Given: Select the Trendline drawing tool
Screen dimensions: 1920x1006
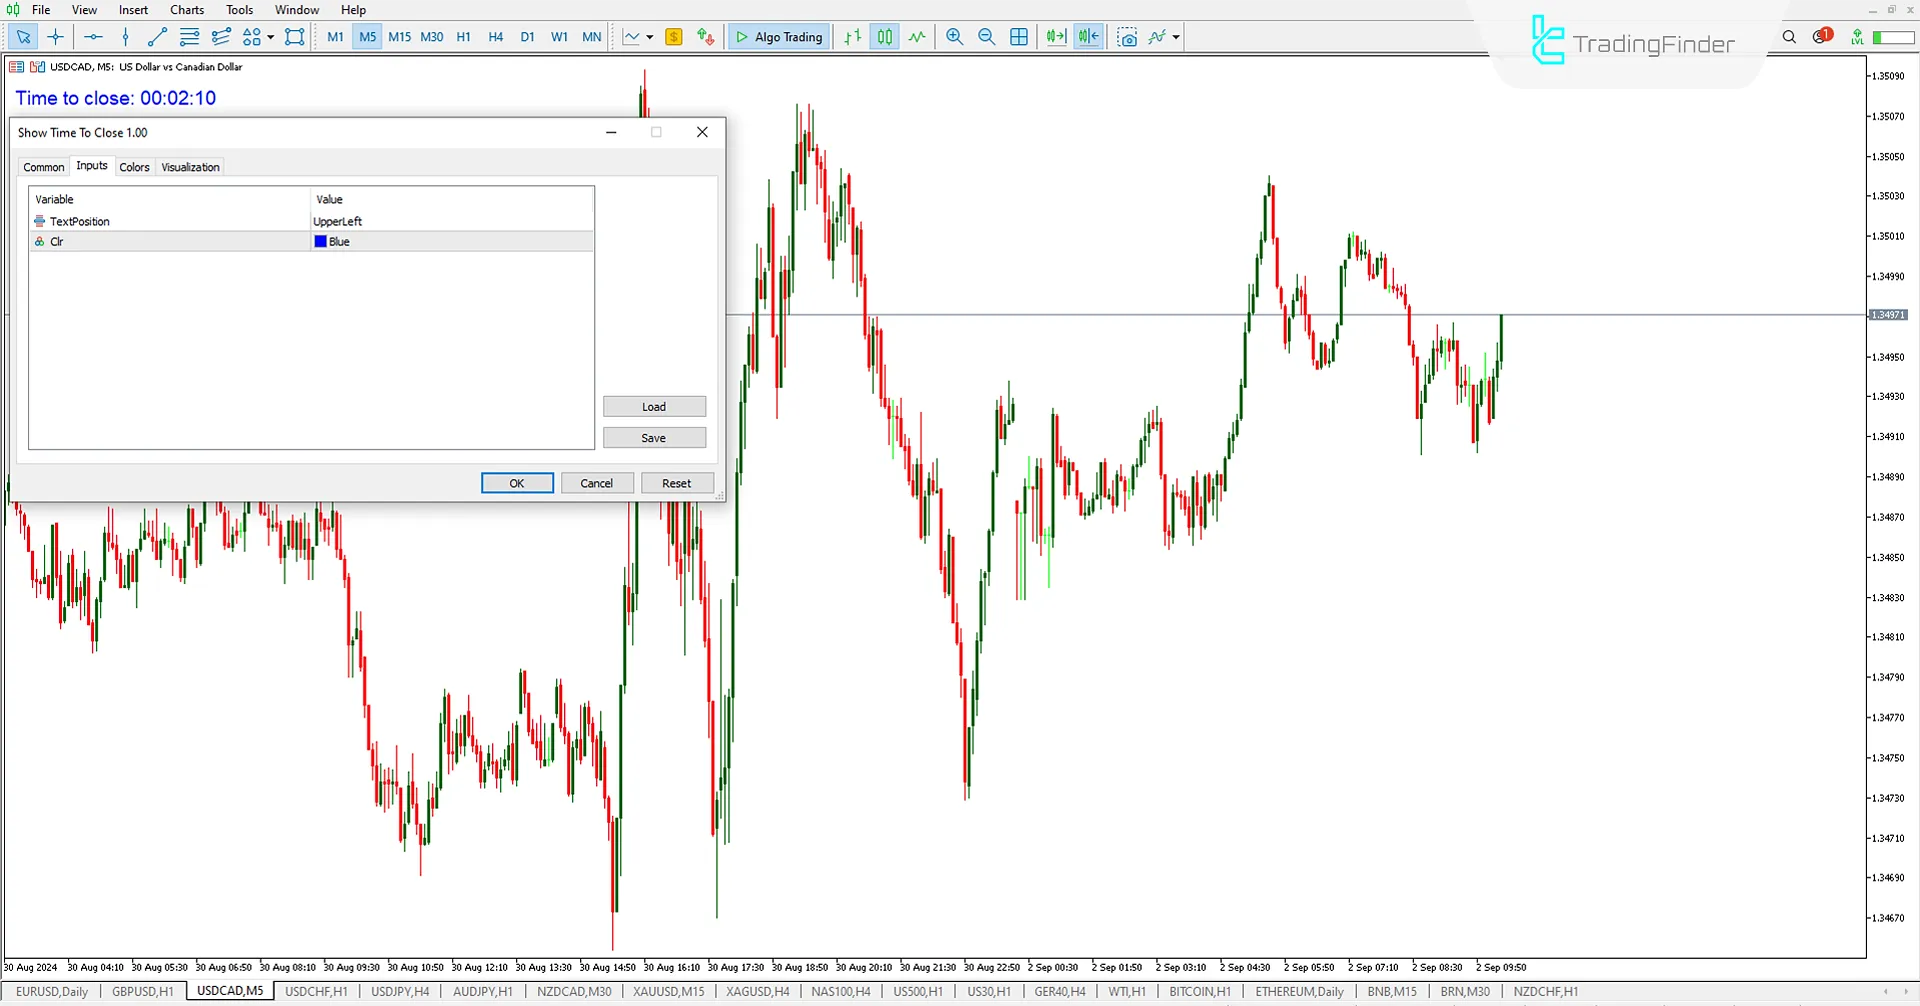Looking at the screenshot, I should [x=156, y=37].
